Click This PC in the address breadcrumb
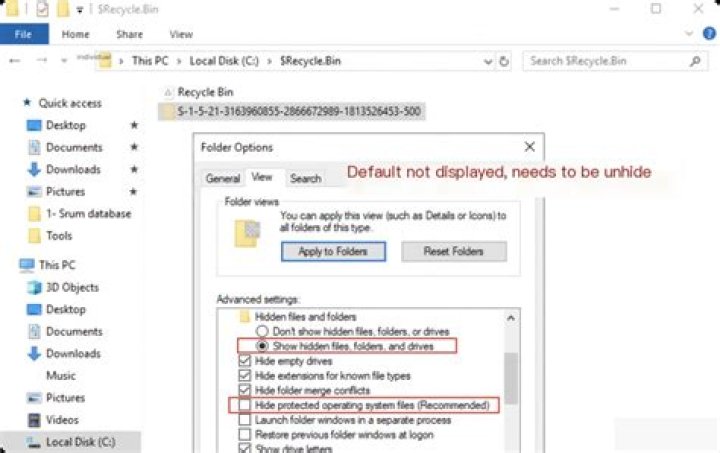The image size is (720, 453). click(150, 61)
